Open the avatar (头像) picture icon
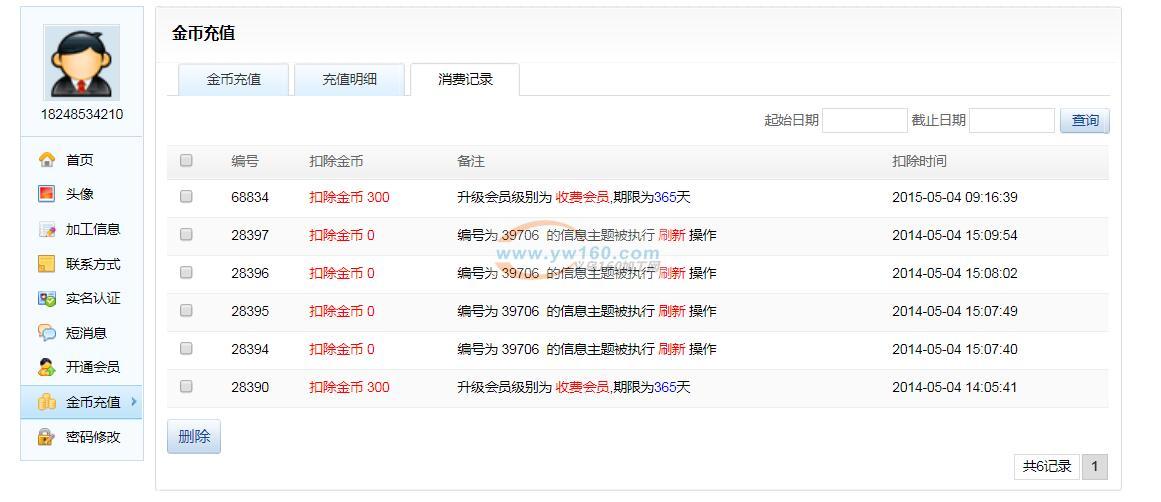The image size is (1161, 502). point(46,194)
